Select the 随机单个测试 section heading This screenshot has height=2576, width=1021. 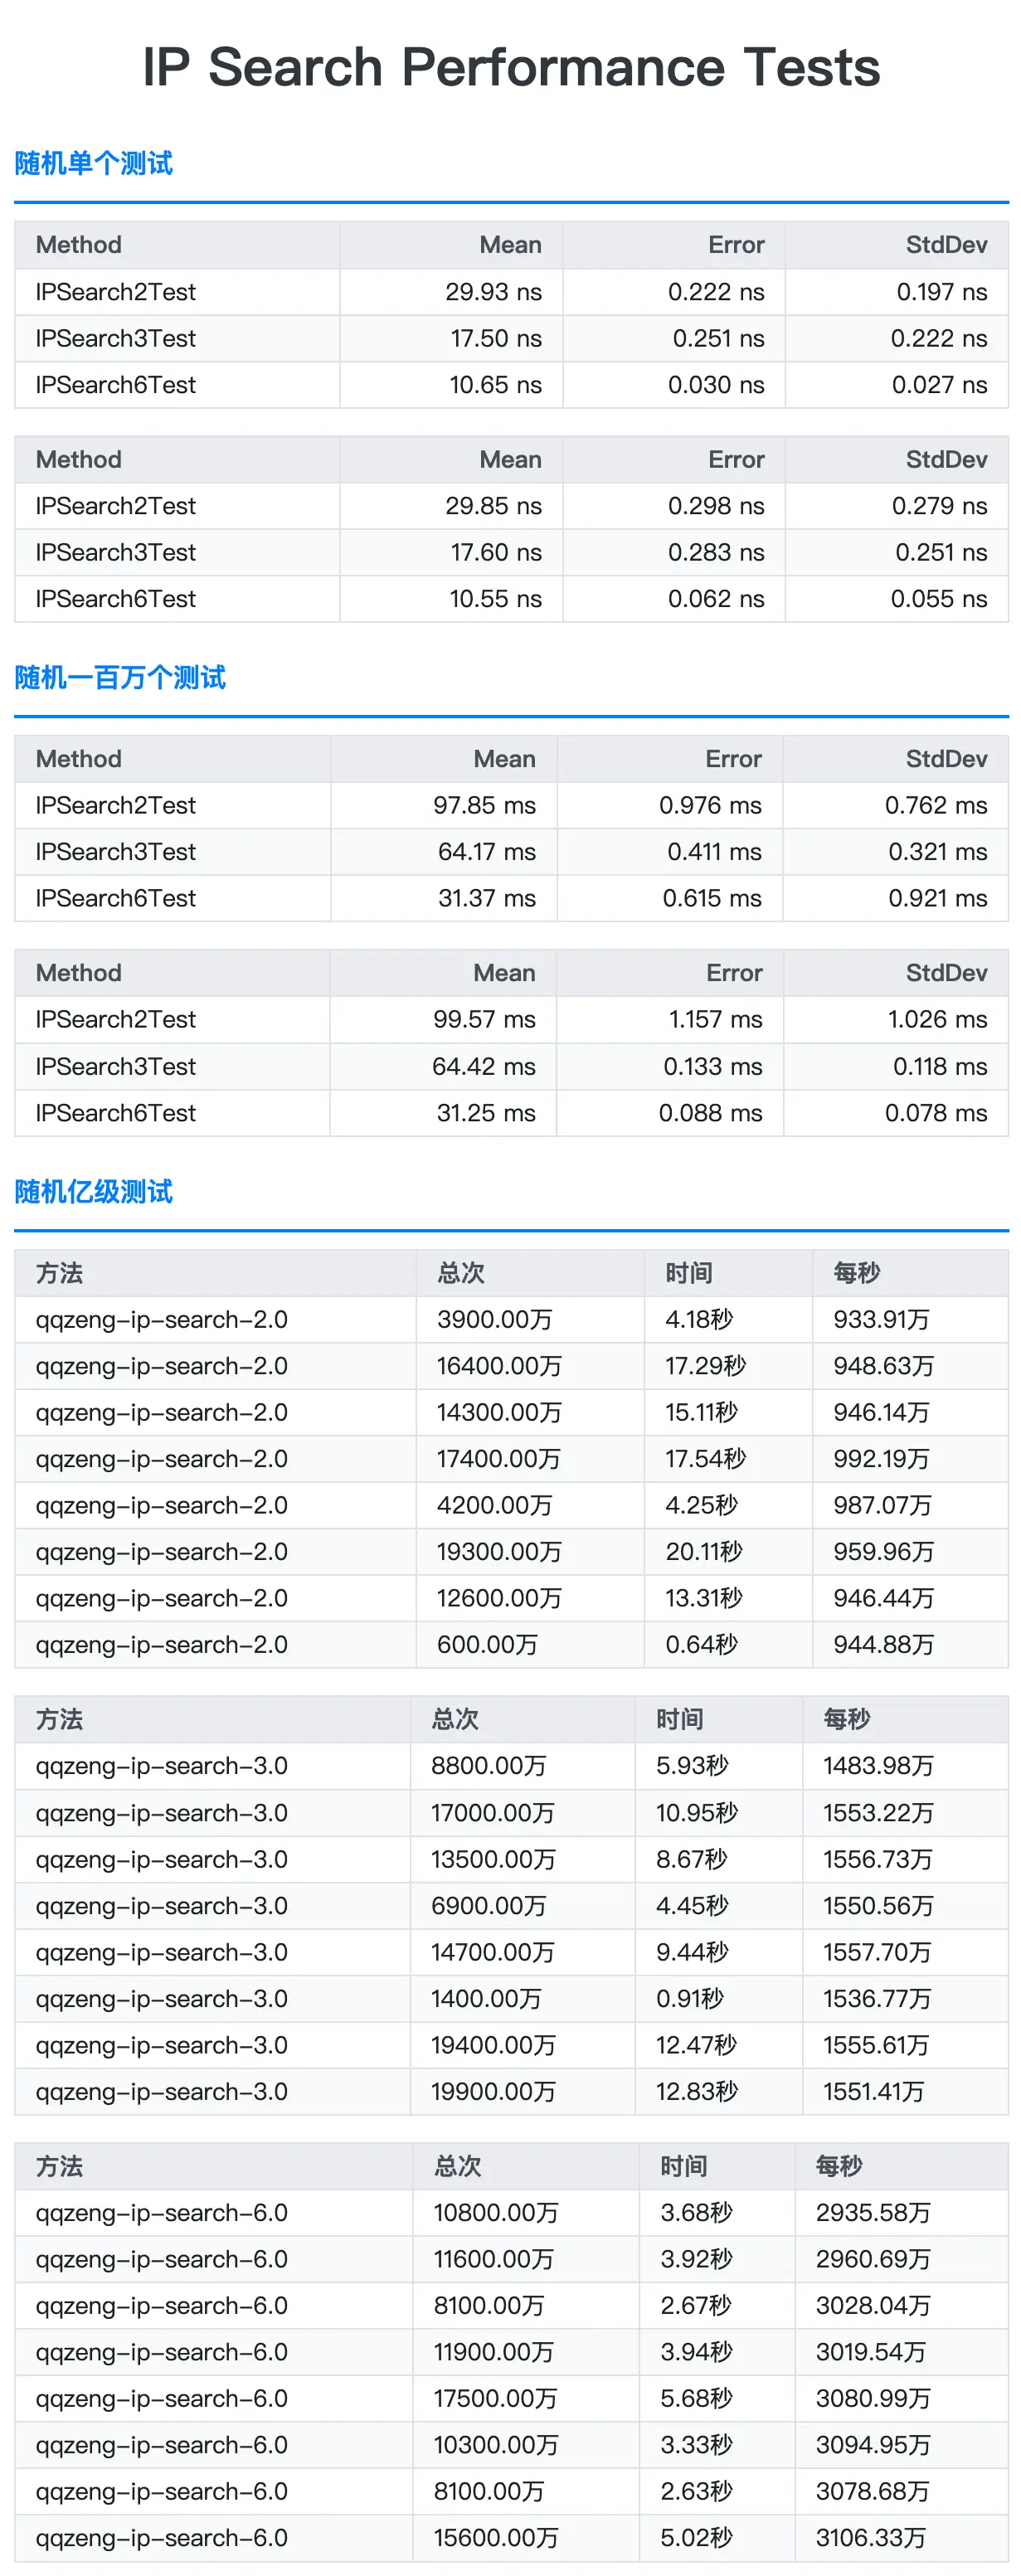click(94, 163)
